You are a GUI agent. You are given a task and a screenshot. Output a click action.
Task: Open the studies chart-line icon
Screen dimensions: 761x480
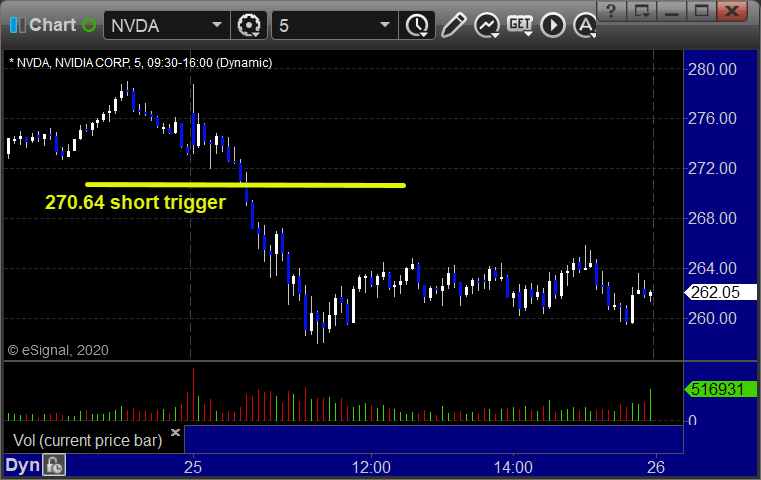tap(487, 25)
